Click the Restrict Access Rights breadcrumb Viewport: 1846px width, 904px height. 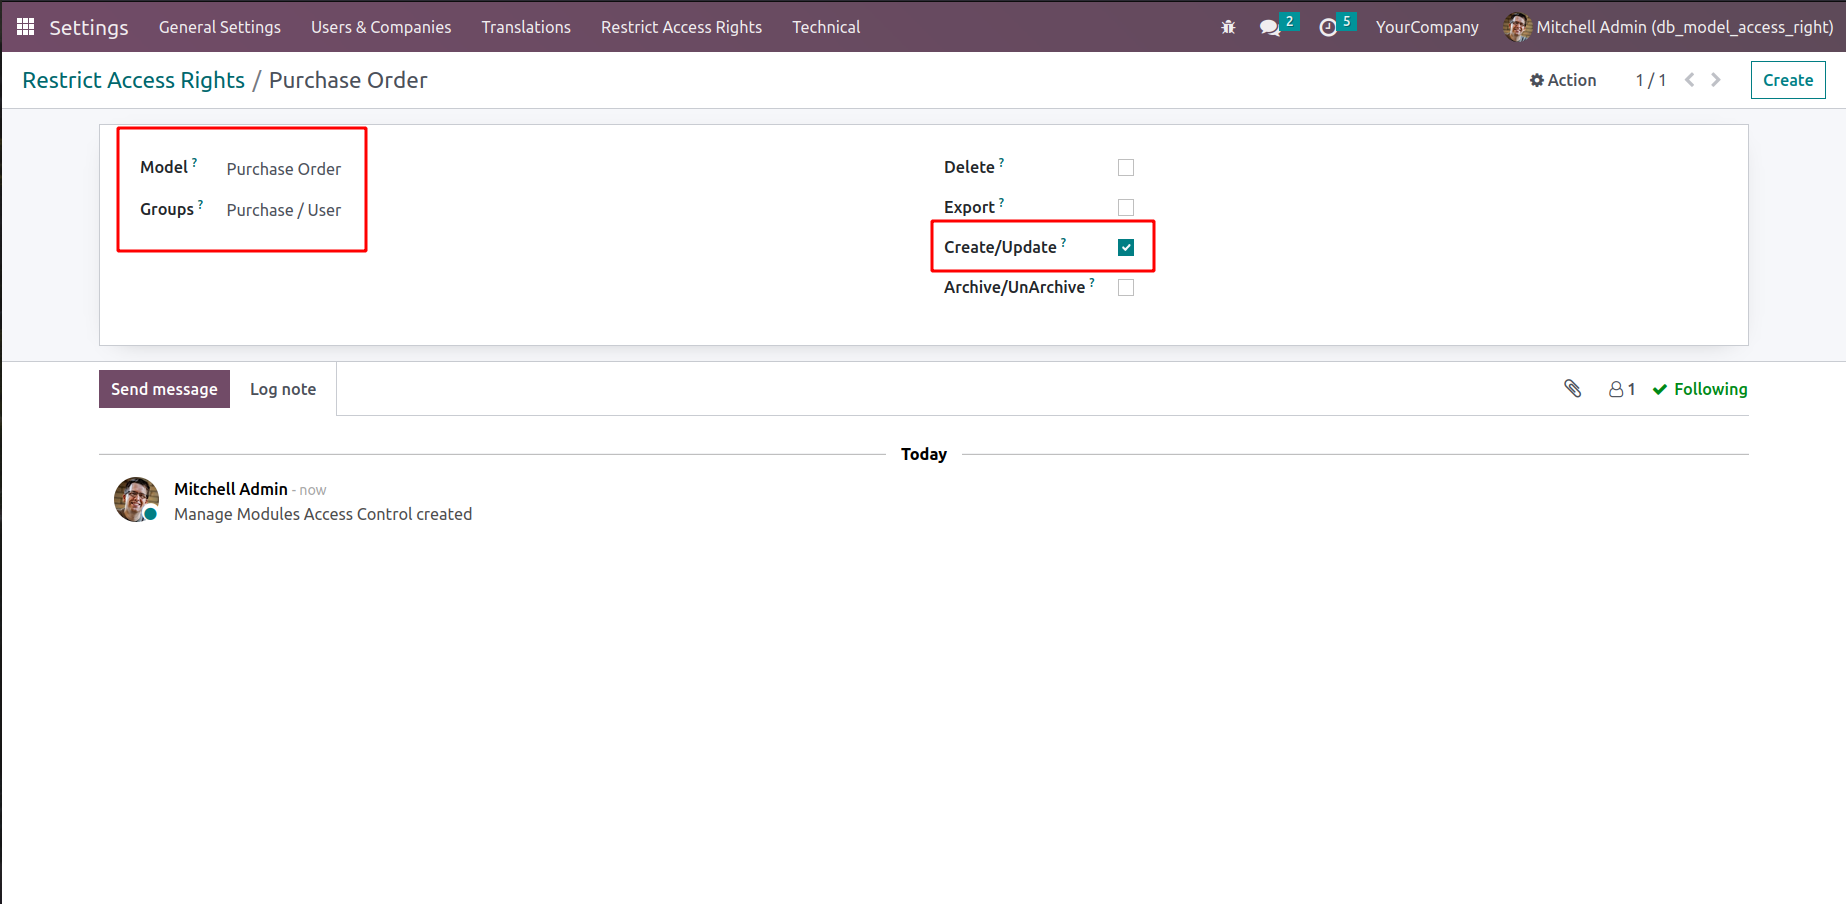click(133, 80)
